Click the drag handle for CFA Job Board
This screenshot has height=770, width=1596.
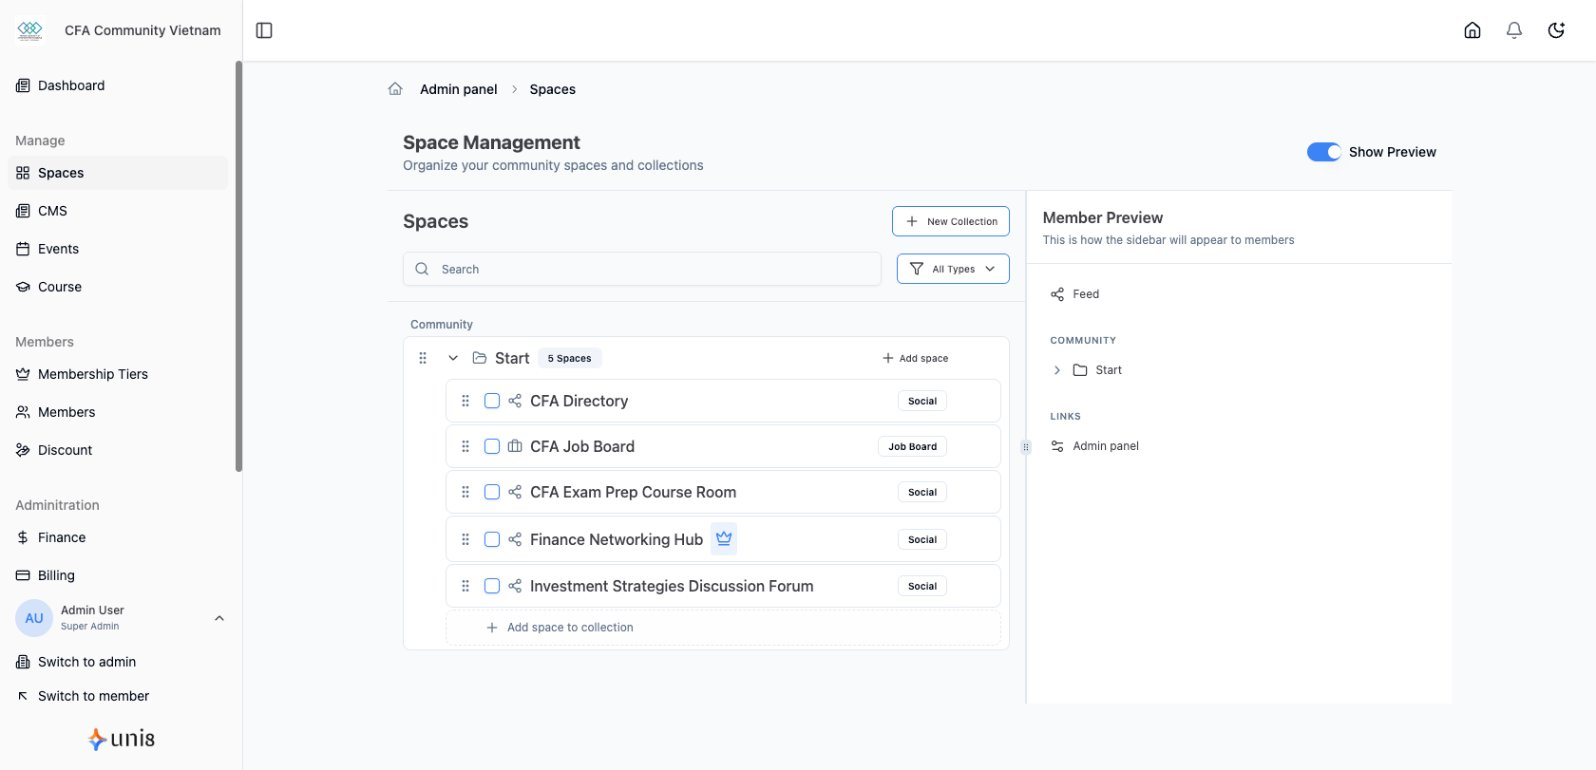coord(465,447)
